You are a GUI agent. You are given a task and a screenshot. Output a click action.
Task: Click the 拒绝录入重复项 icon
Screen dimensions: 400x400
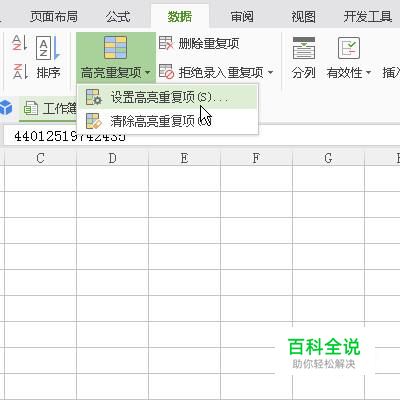[166, 71]
